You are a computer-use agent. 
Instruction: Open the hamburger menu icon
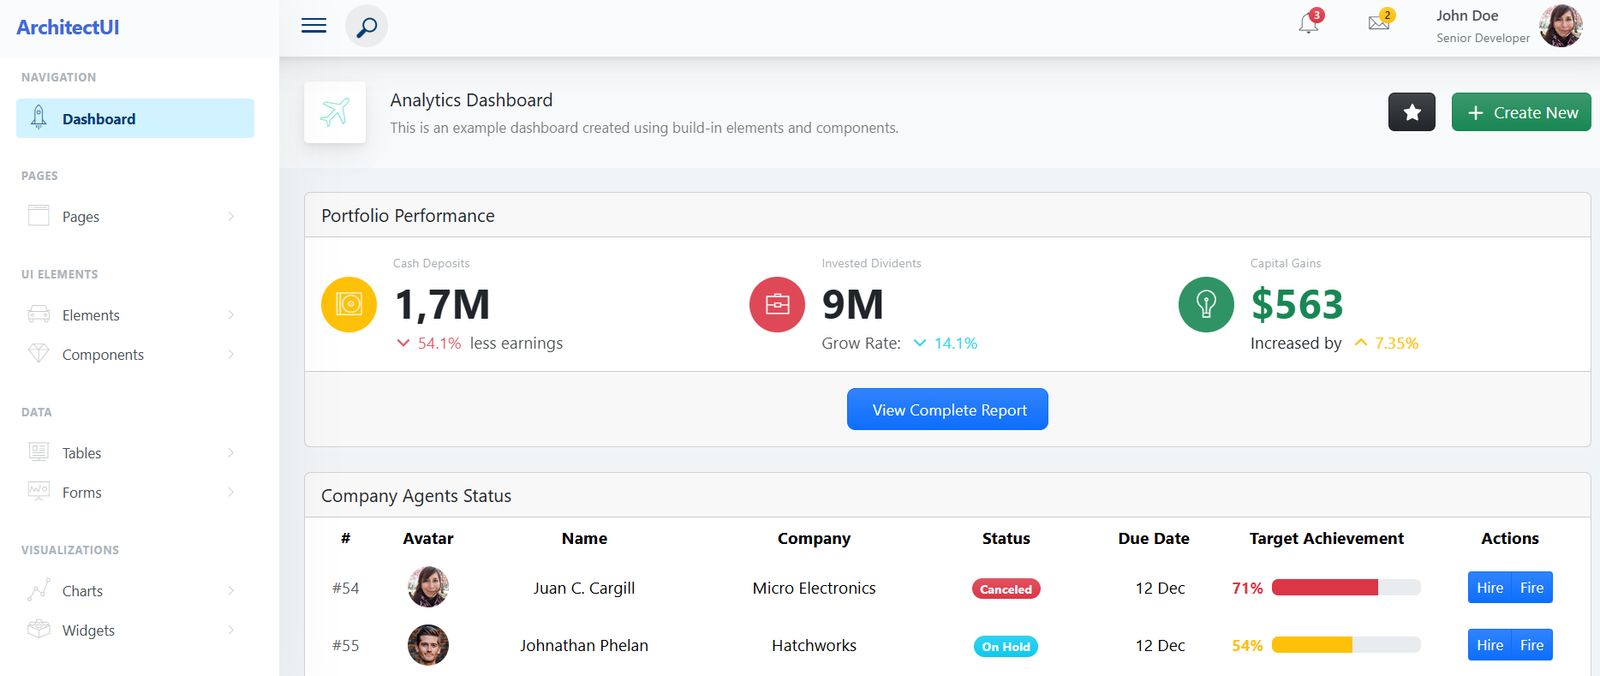[314, 26]
